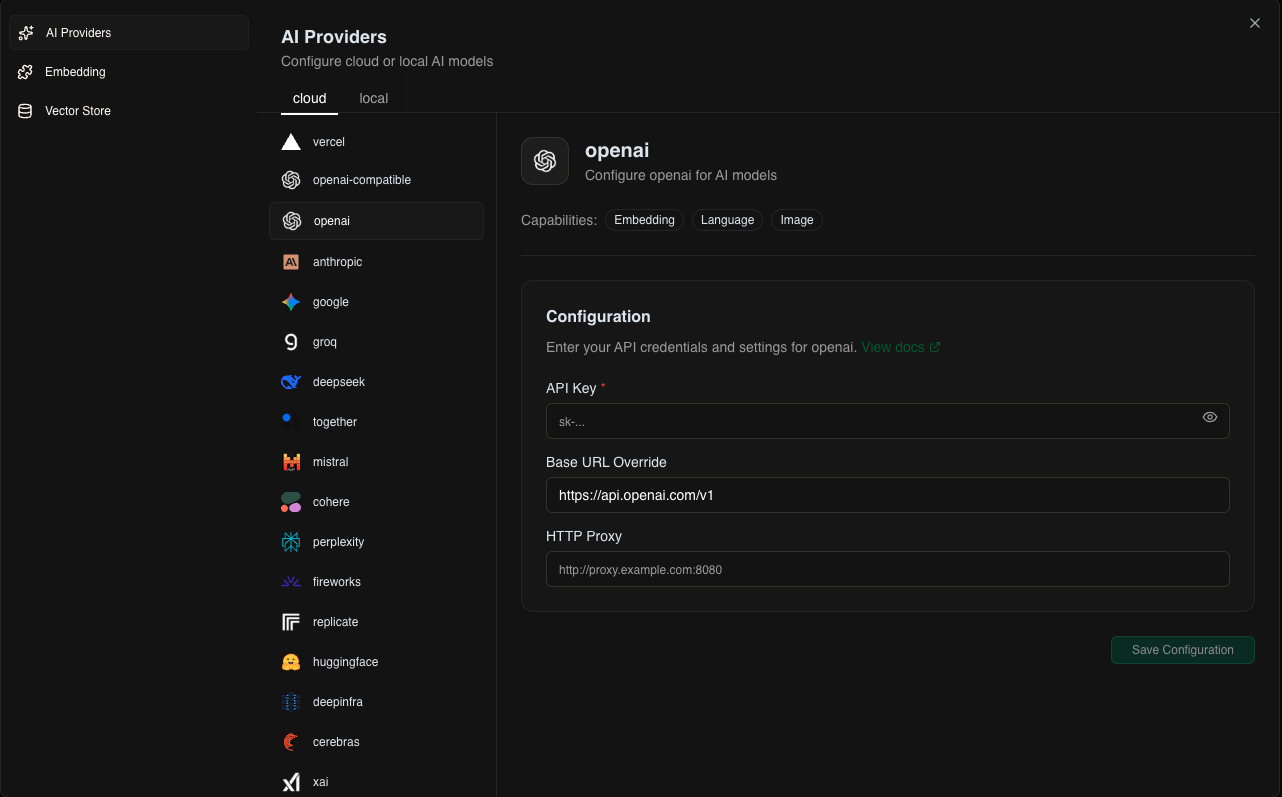This screenshot has height=797, width=1282.
Task: Select the openai provider list icon
Action: (x=292, y=221)
